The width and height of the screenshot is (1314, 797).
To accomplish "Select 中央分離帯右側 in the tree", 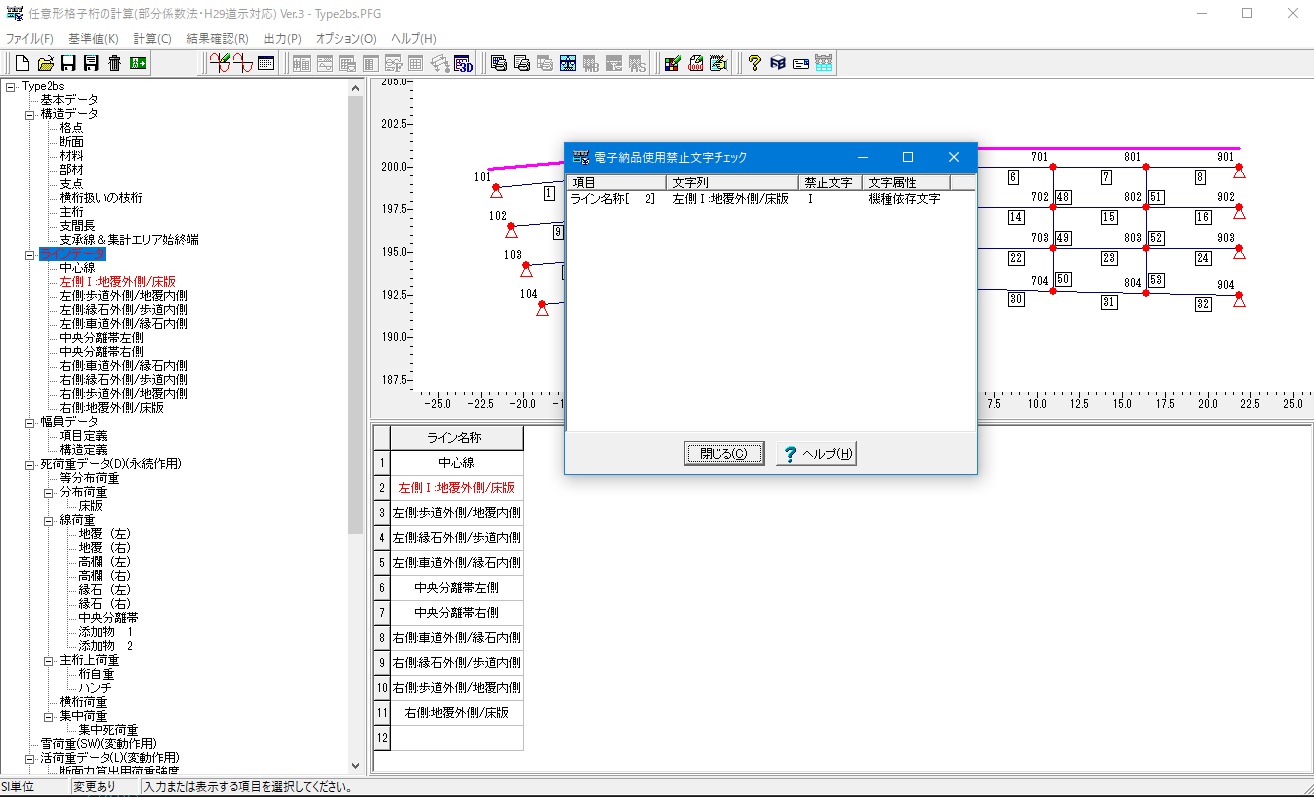I will coord(100,352).
